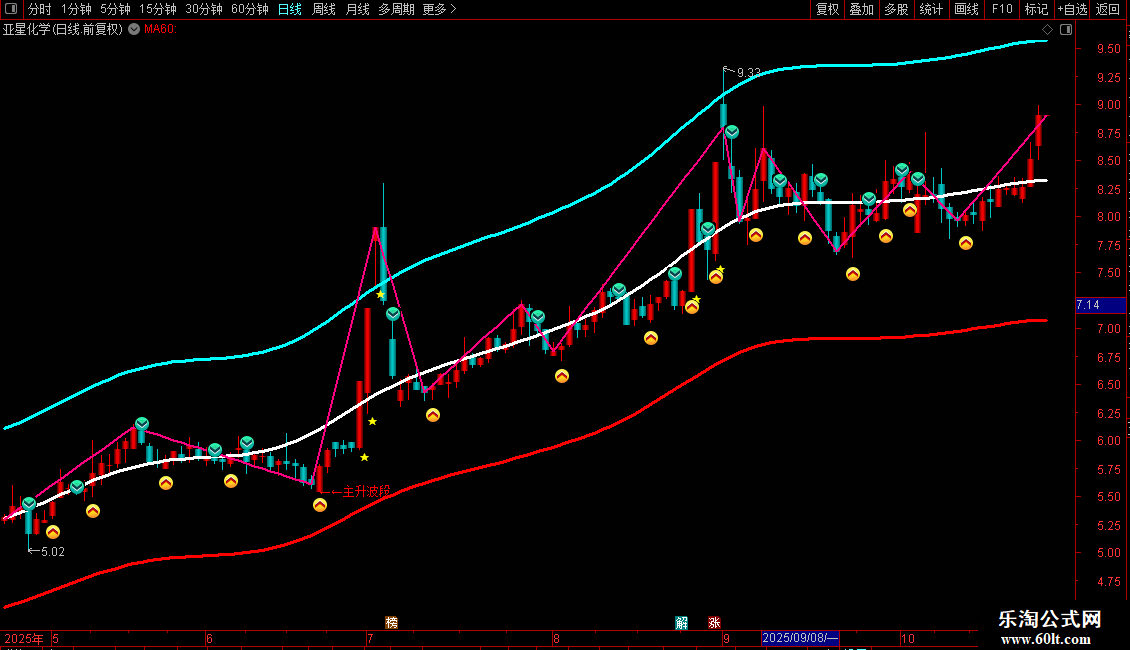The width and height of the screenshot is (1130, 650).
Task: Toggle the left sidebar panel icon
Action: [x=11, y=9]
